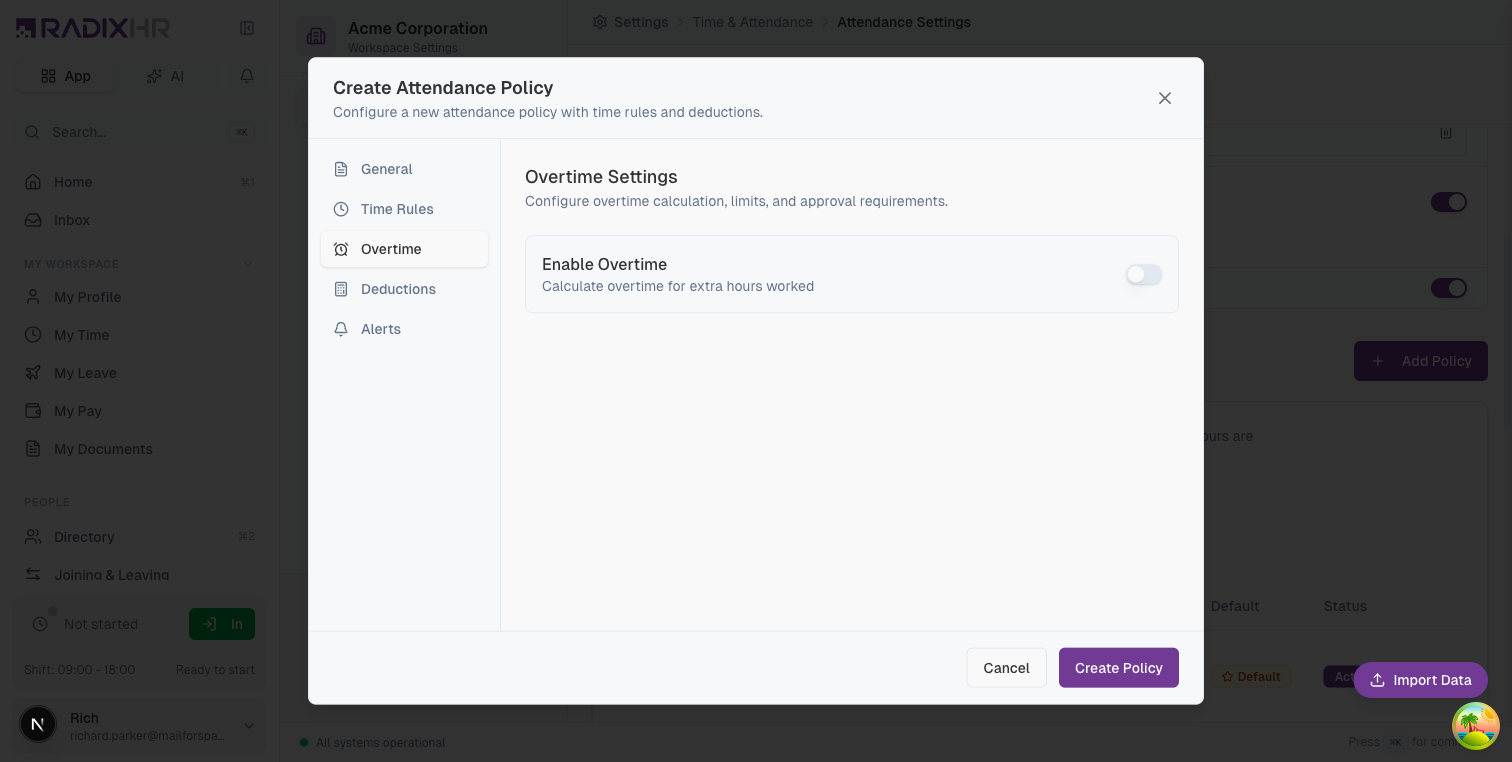Click the Import Data button
The width and height of the screenshot is (1512, 762).
(1420, 680)
